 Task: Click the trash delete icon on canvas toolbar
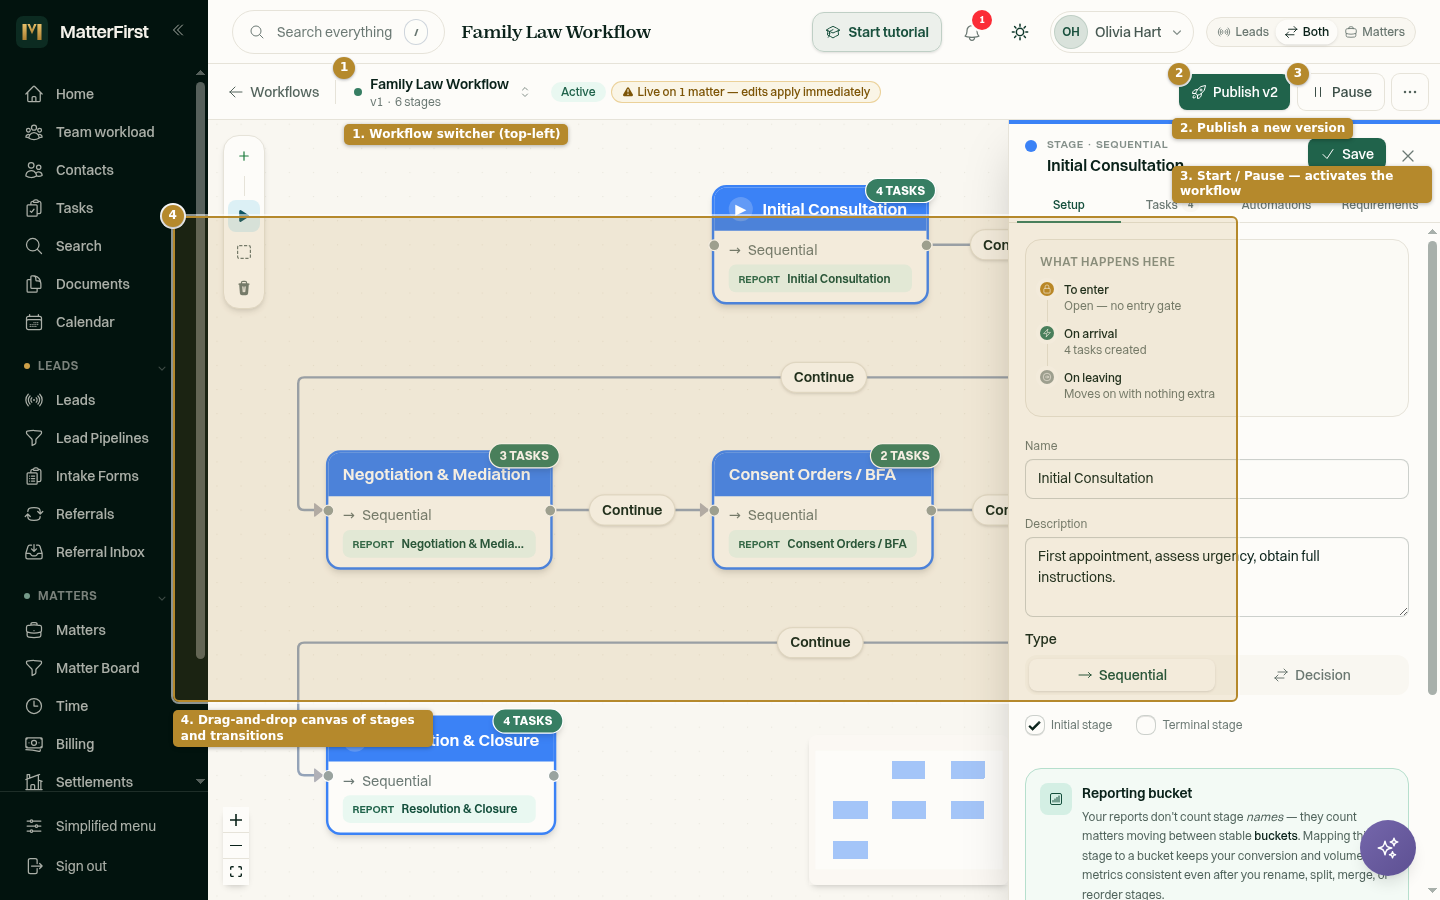tap(244, 288)
